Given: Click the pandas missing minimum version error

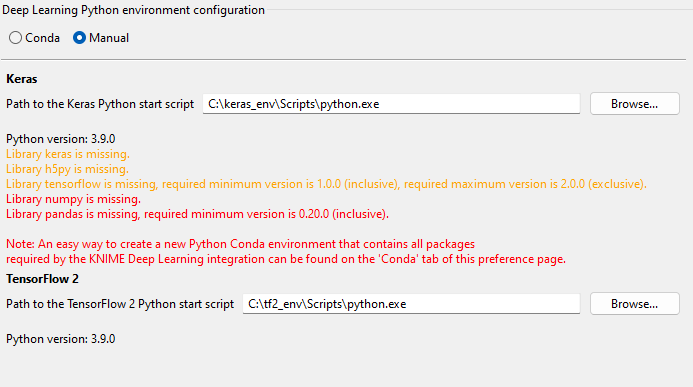Looking at the screenshot, I should coord(197,214).
